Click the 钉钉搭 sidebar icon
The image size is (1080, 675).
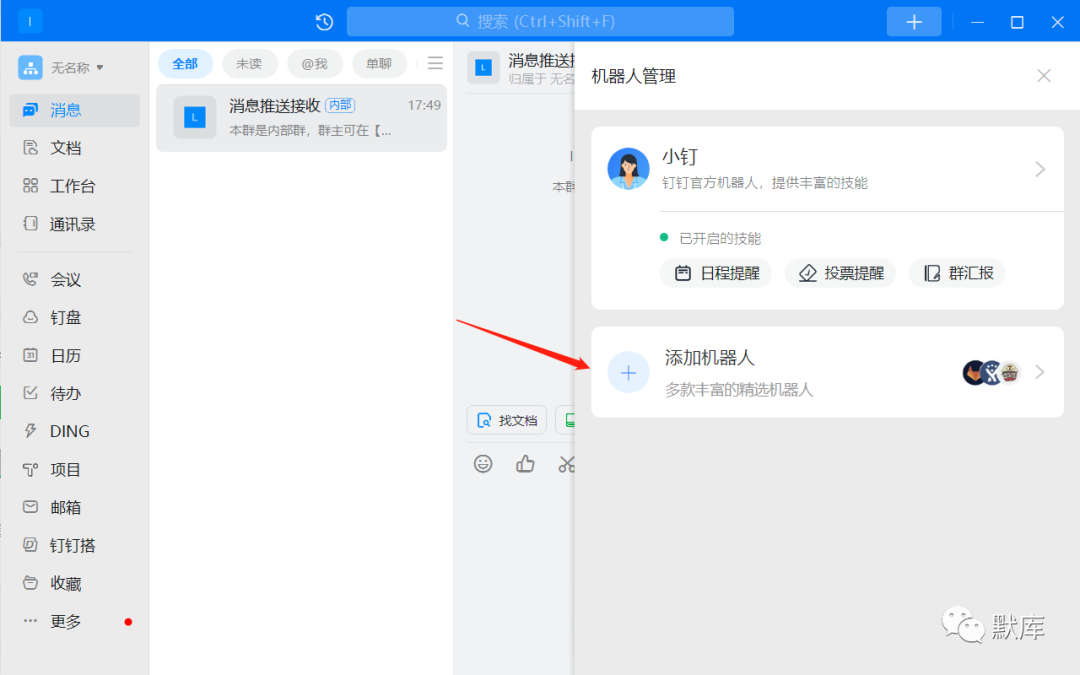30,545
